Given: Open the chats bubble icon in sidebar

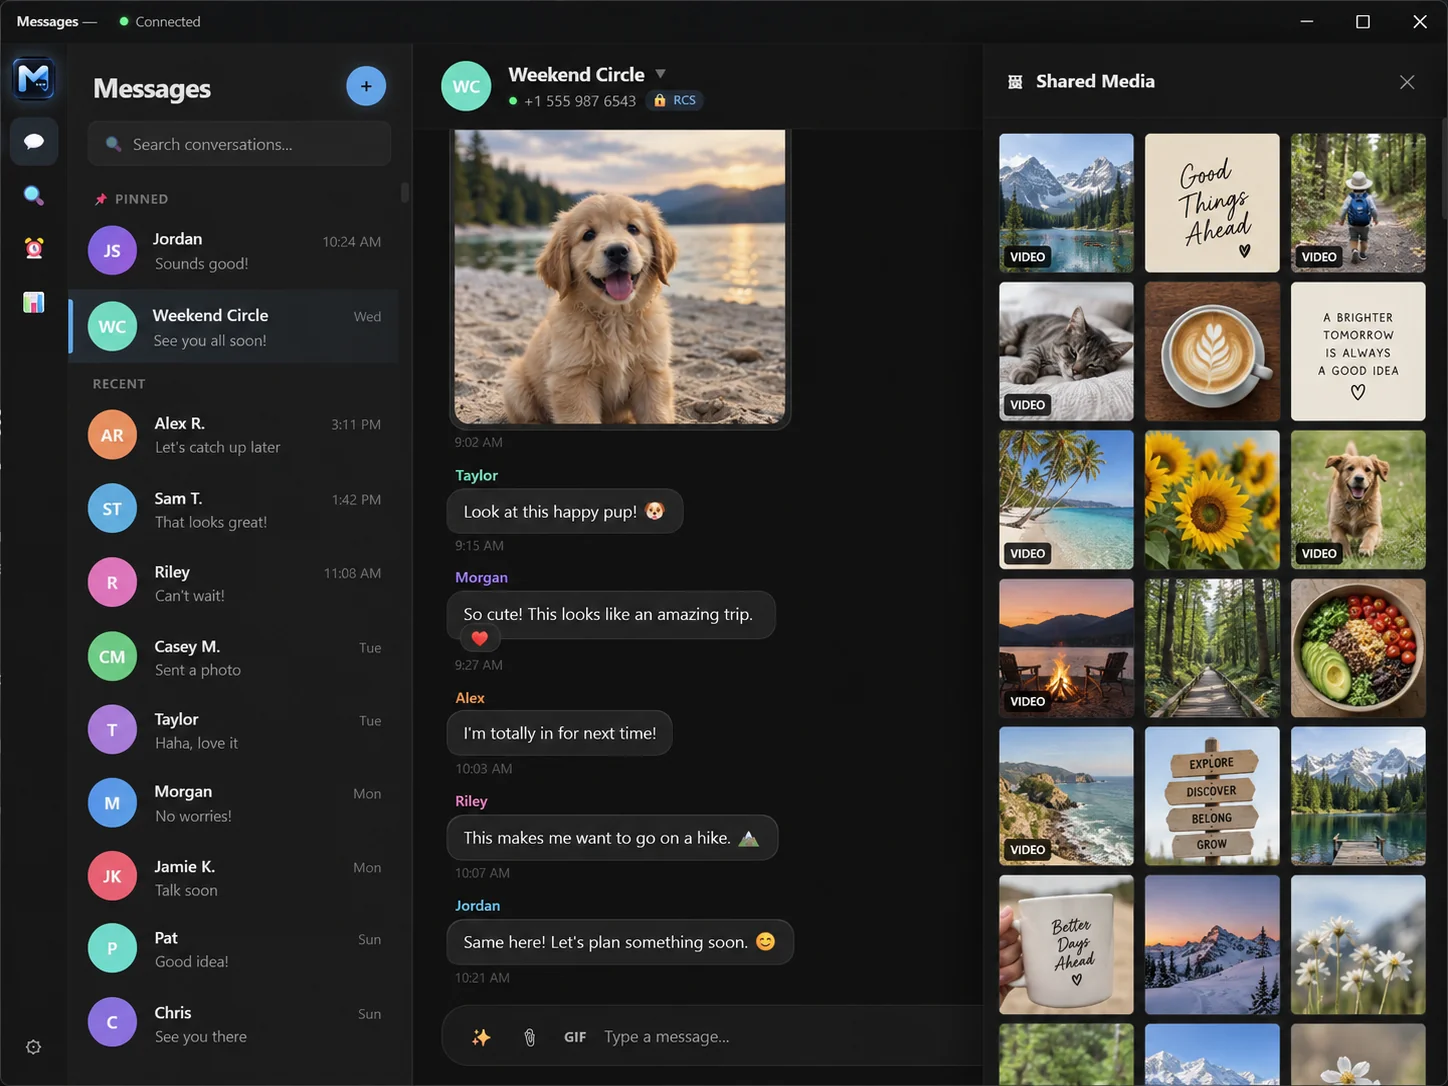Looking at the screenshot, I should [34, 141].
